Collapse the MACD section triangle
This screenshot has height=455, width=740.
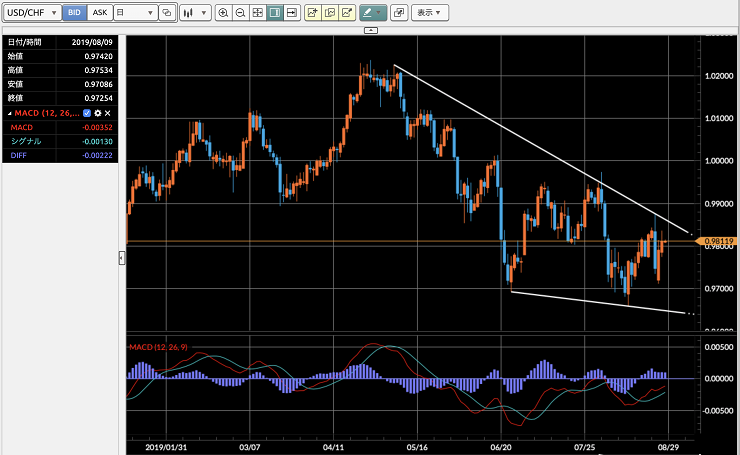[x=9, y=114]
